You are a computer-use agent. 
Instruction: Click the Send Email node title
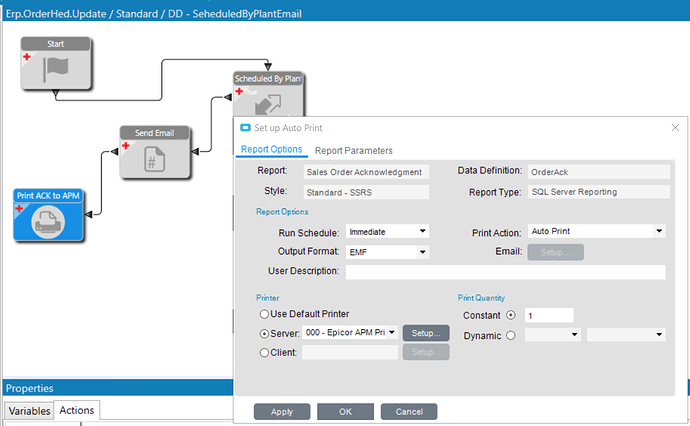tap(154, 133)
